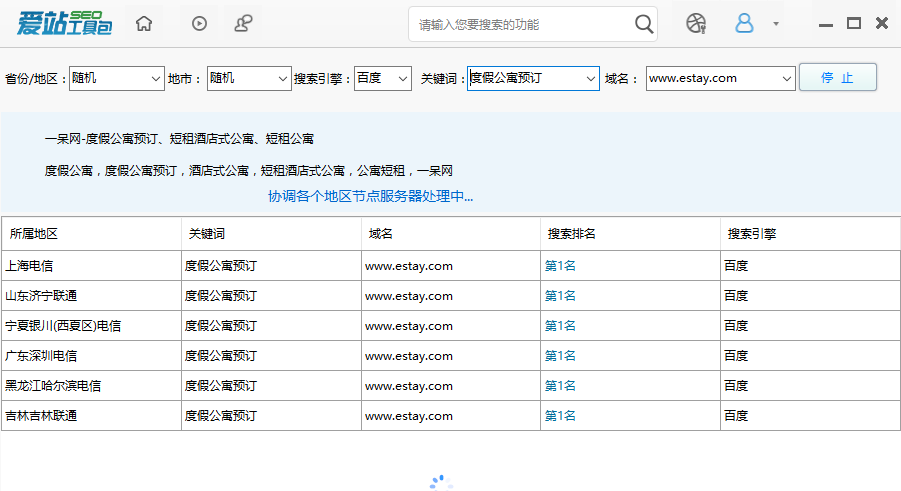Click the user account avatar icon
The image size is (901, 491).
[744, 23]
